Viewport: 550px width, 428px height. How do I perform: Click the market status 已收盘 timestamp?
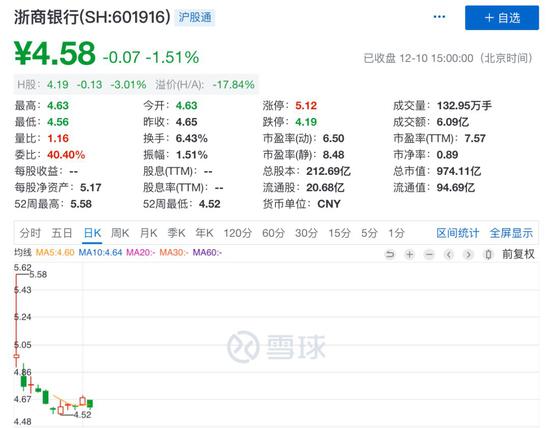(448, 58)
